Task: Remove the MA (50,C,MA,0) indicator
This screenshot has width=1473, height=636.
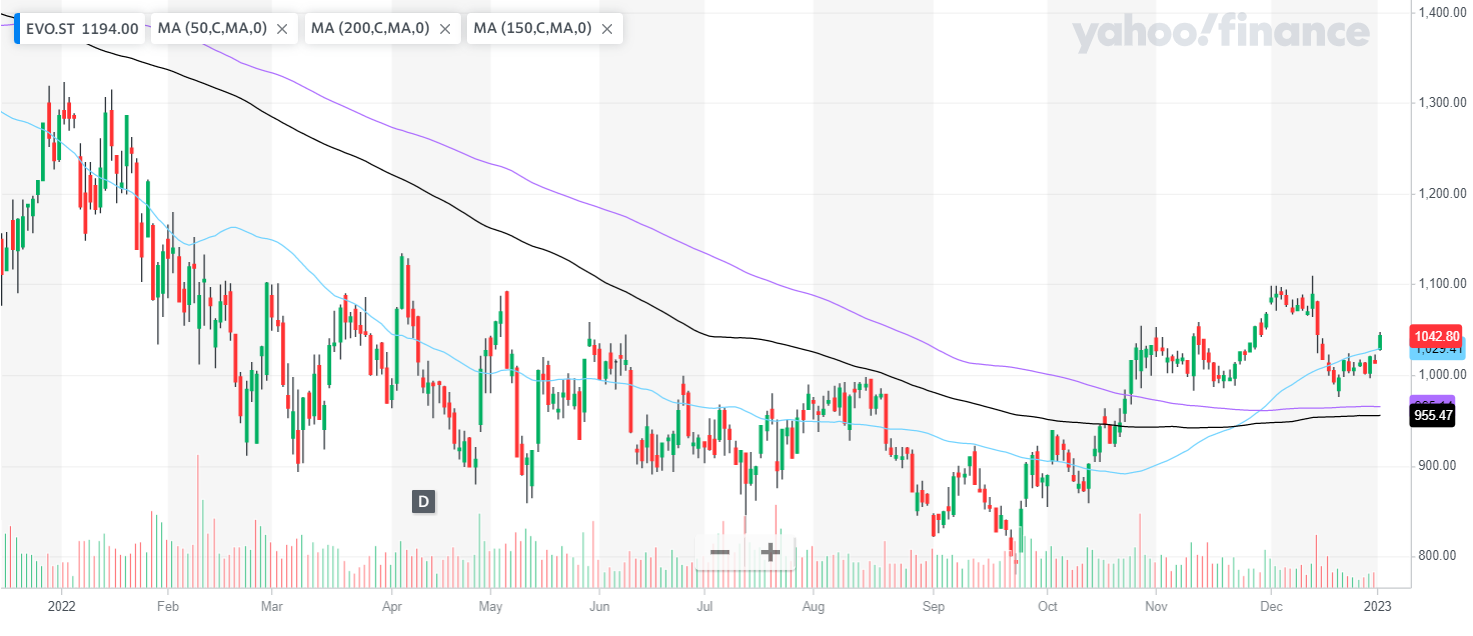Action: 282,29
